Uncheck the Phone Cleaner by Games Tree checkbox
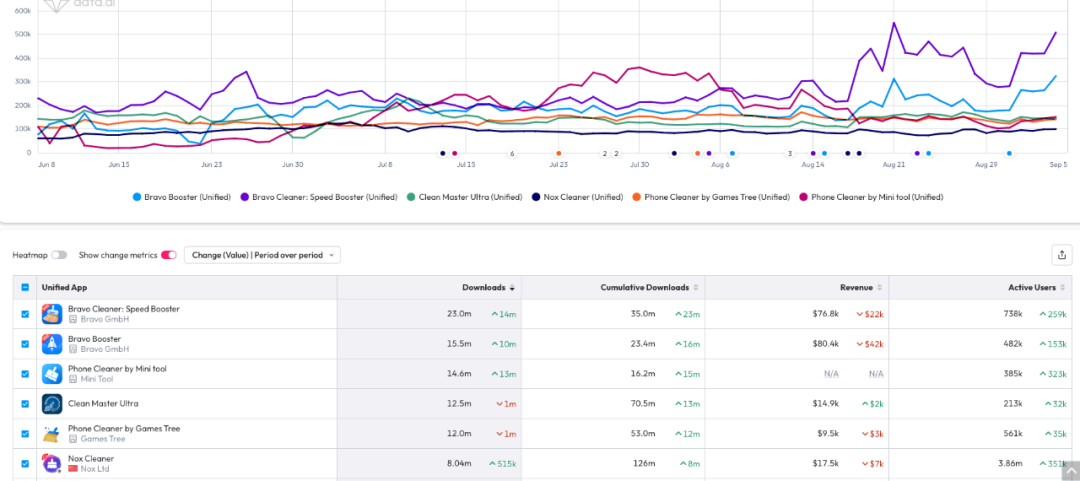 click(25, 434)
